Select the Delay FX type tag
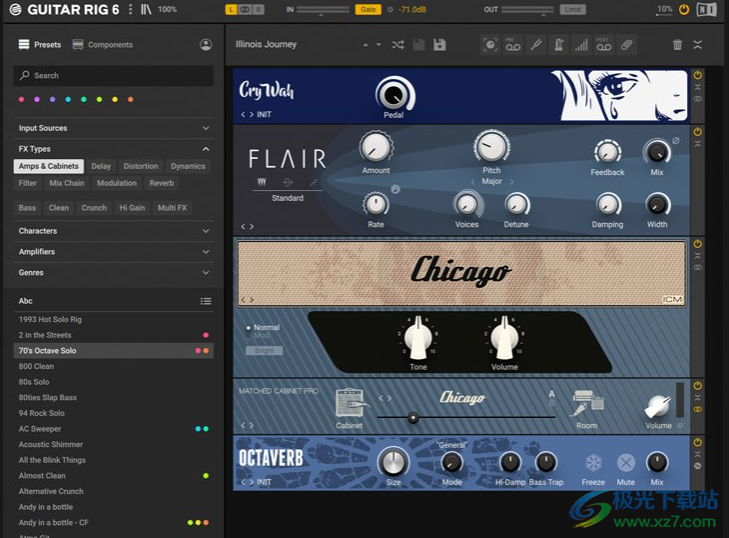The image size is (729, 538). click(101, 166)
